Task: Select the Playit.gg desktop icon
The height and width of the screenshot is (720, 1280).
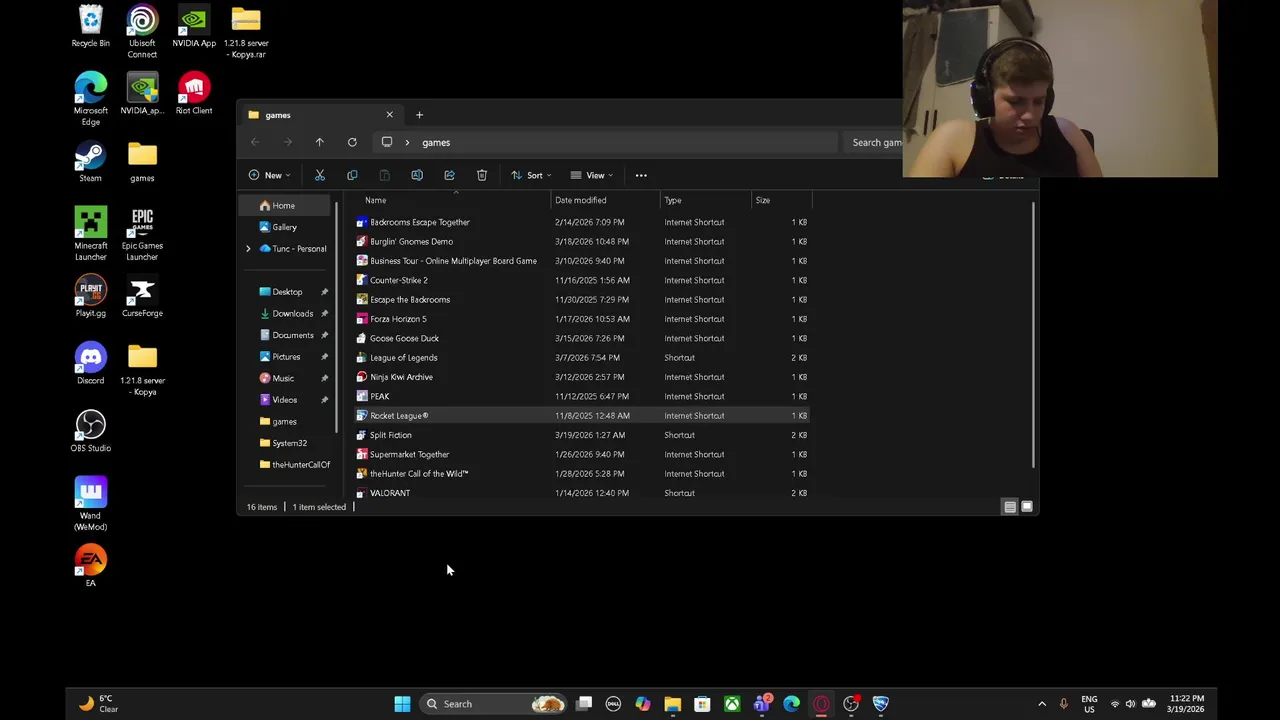Action: point(90,297)
